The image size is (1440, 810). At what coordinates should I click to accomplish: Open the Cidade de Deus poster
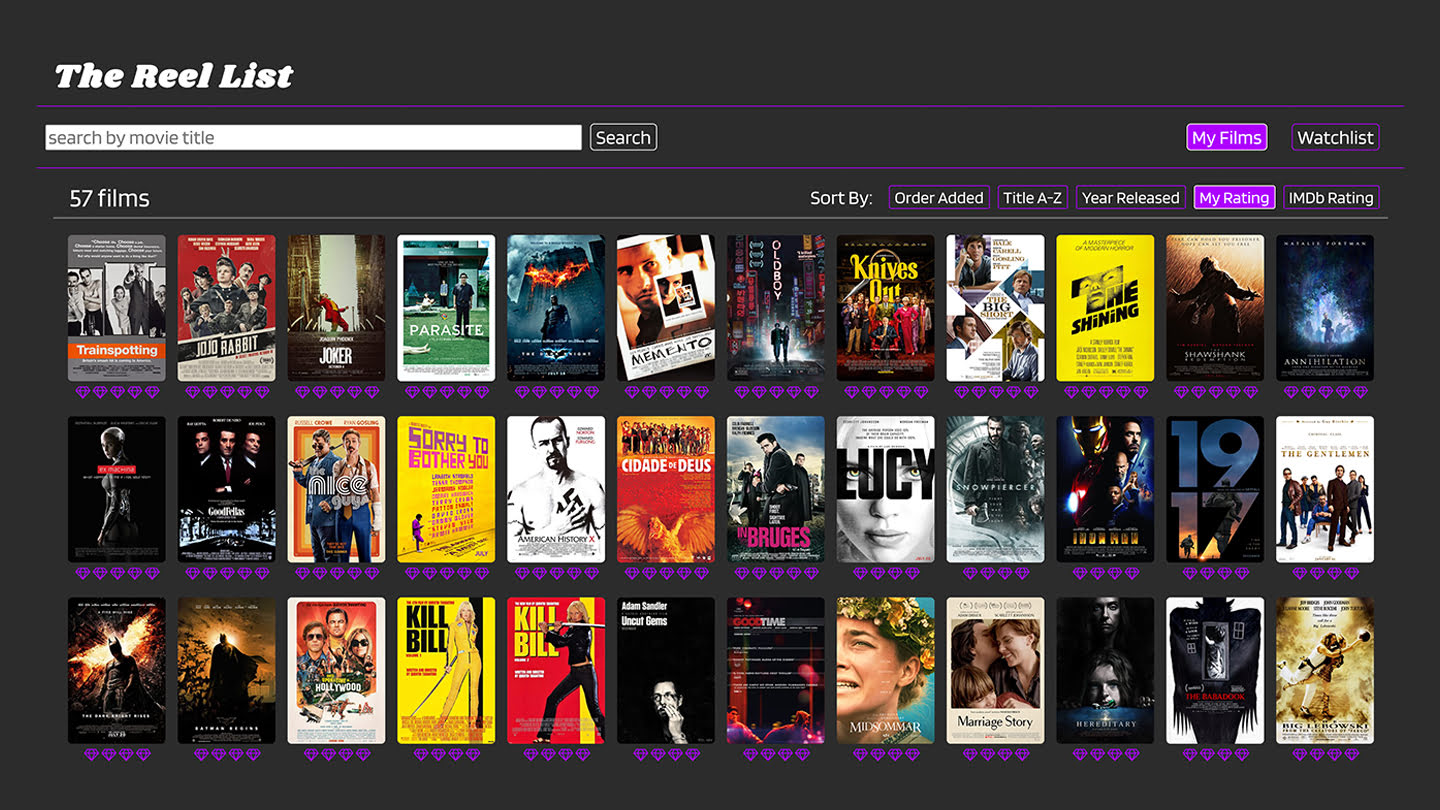pyautogui.click(x=666, y=490)
